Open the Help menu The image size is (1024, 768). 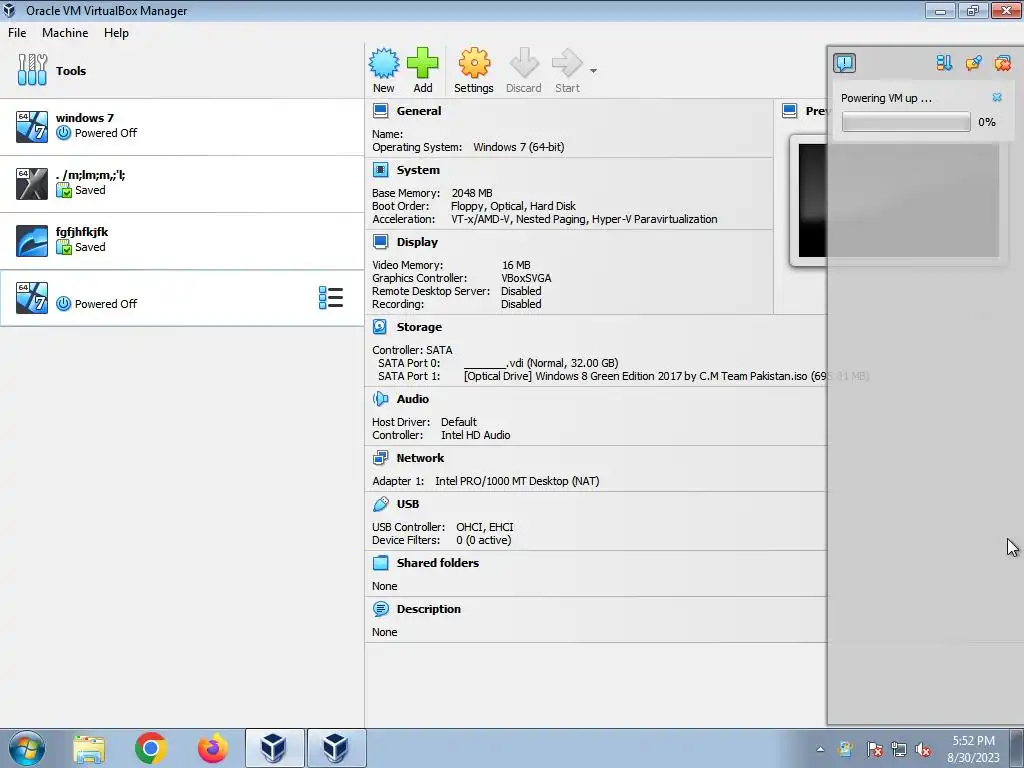116,33
